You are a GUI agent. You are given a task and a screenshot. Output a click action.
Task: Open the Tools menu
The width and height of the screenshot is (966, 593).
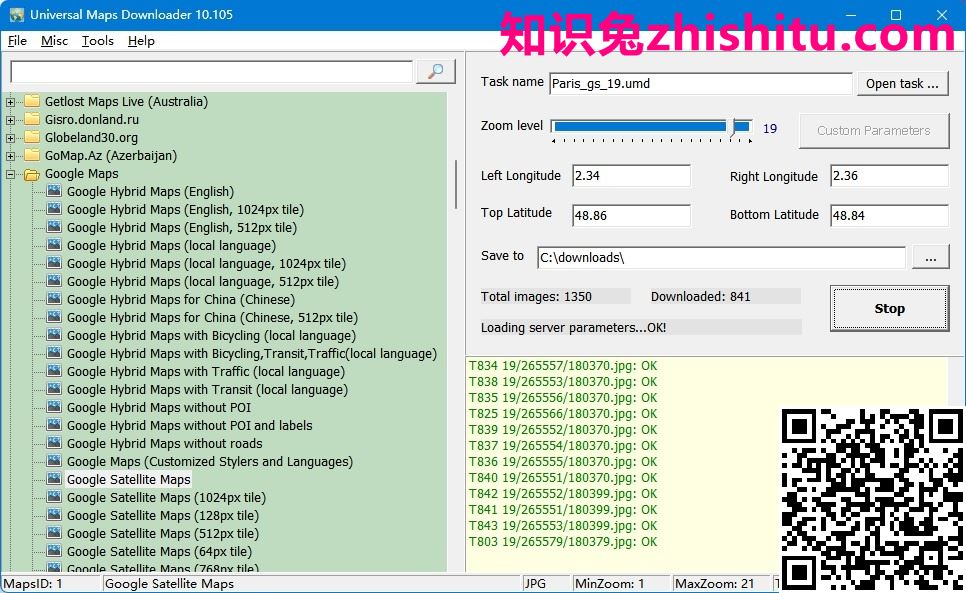98,41
